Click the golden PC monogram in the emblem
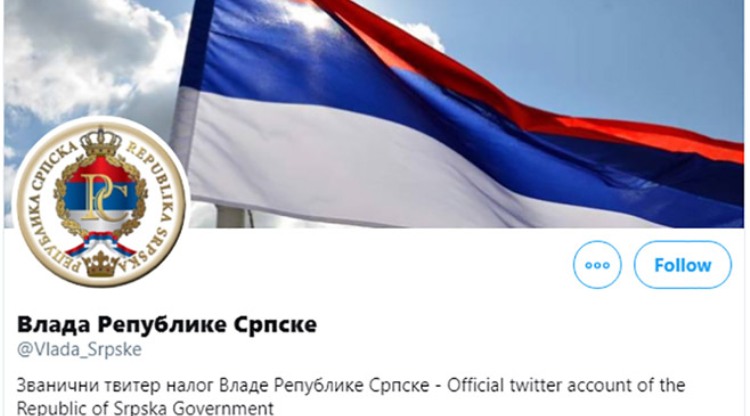Viewport: 750px width, 416px height. point(102,197)
